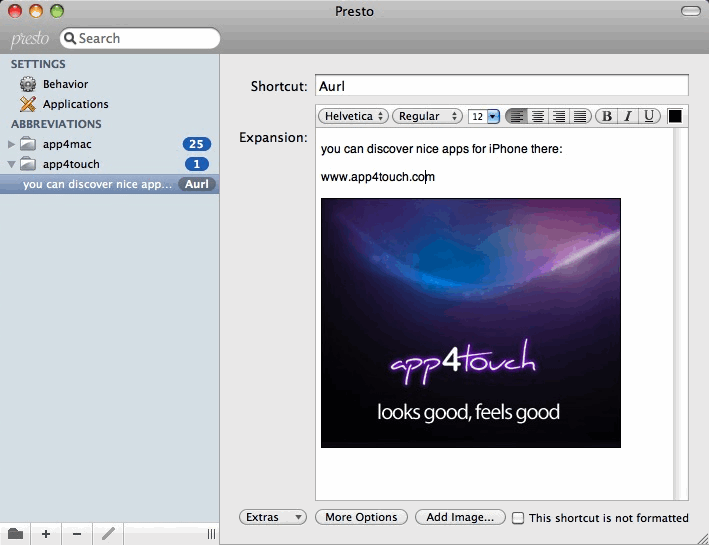
Task: Open the Behavior settings gear icon
Action: point(28,84)
